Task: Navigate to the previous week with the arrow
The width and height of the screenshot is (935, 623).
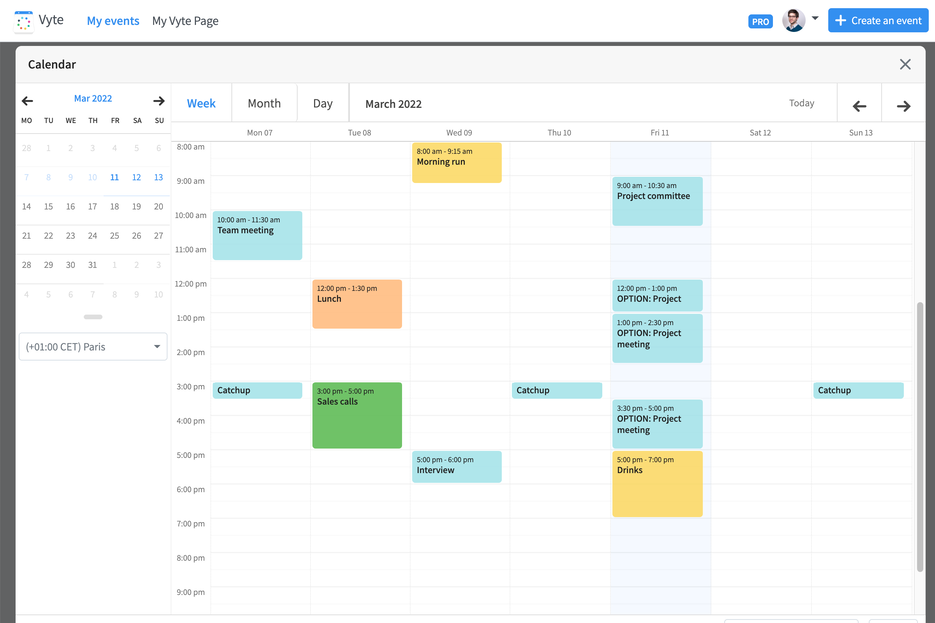Action: click(x=859, y=103)
